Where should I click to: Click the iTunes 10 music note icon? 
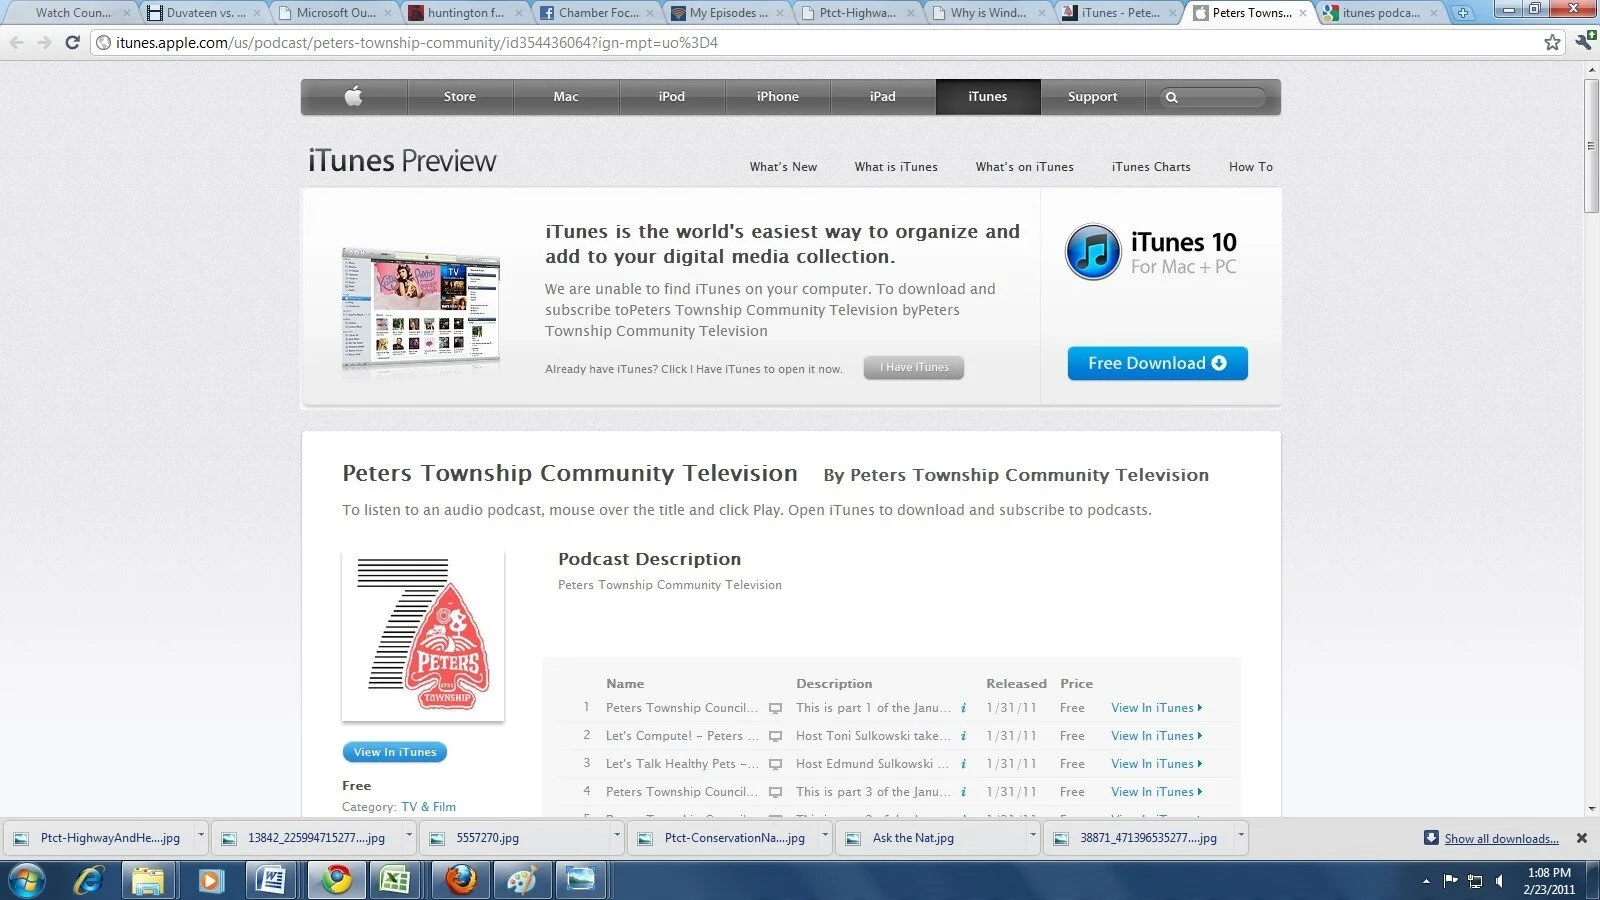[1093, 252]
